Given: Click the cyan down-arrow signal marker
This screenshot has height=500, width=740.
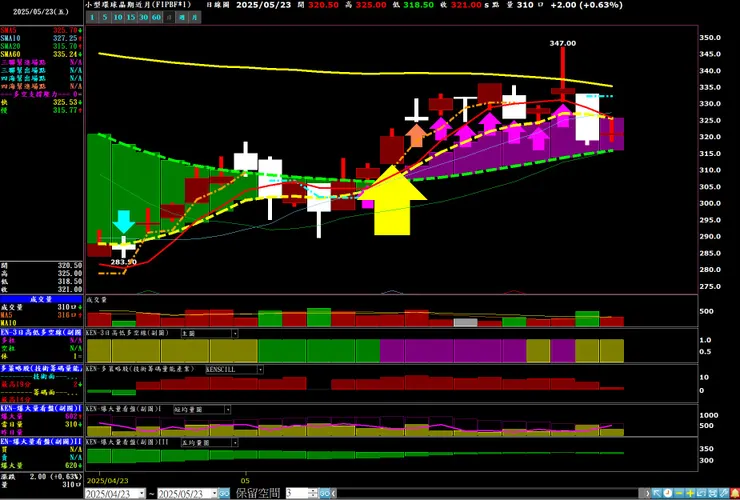Looking at the screenshot, I should pos(124,222).
